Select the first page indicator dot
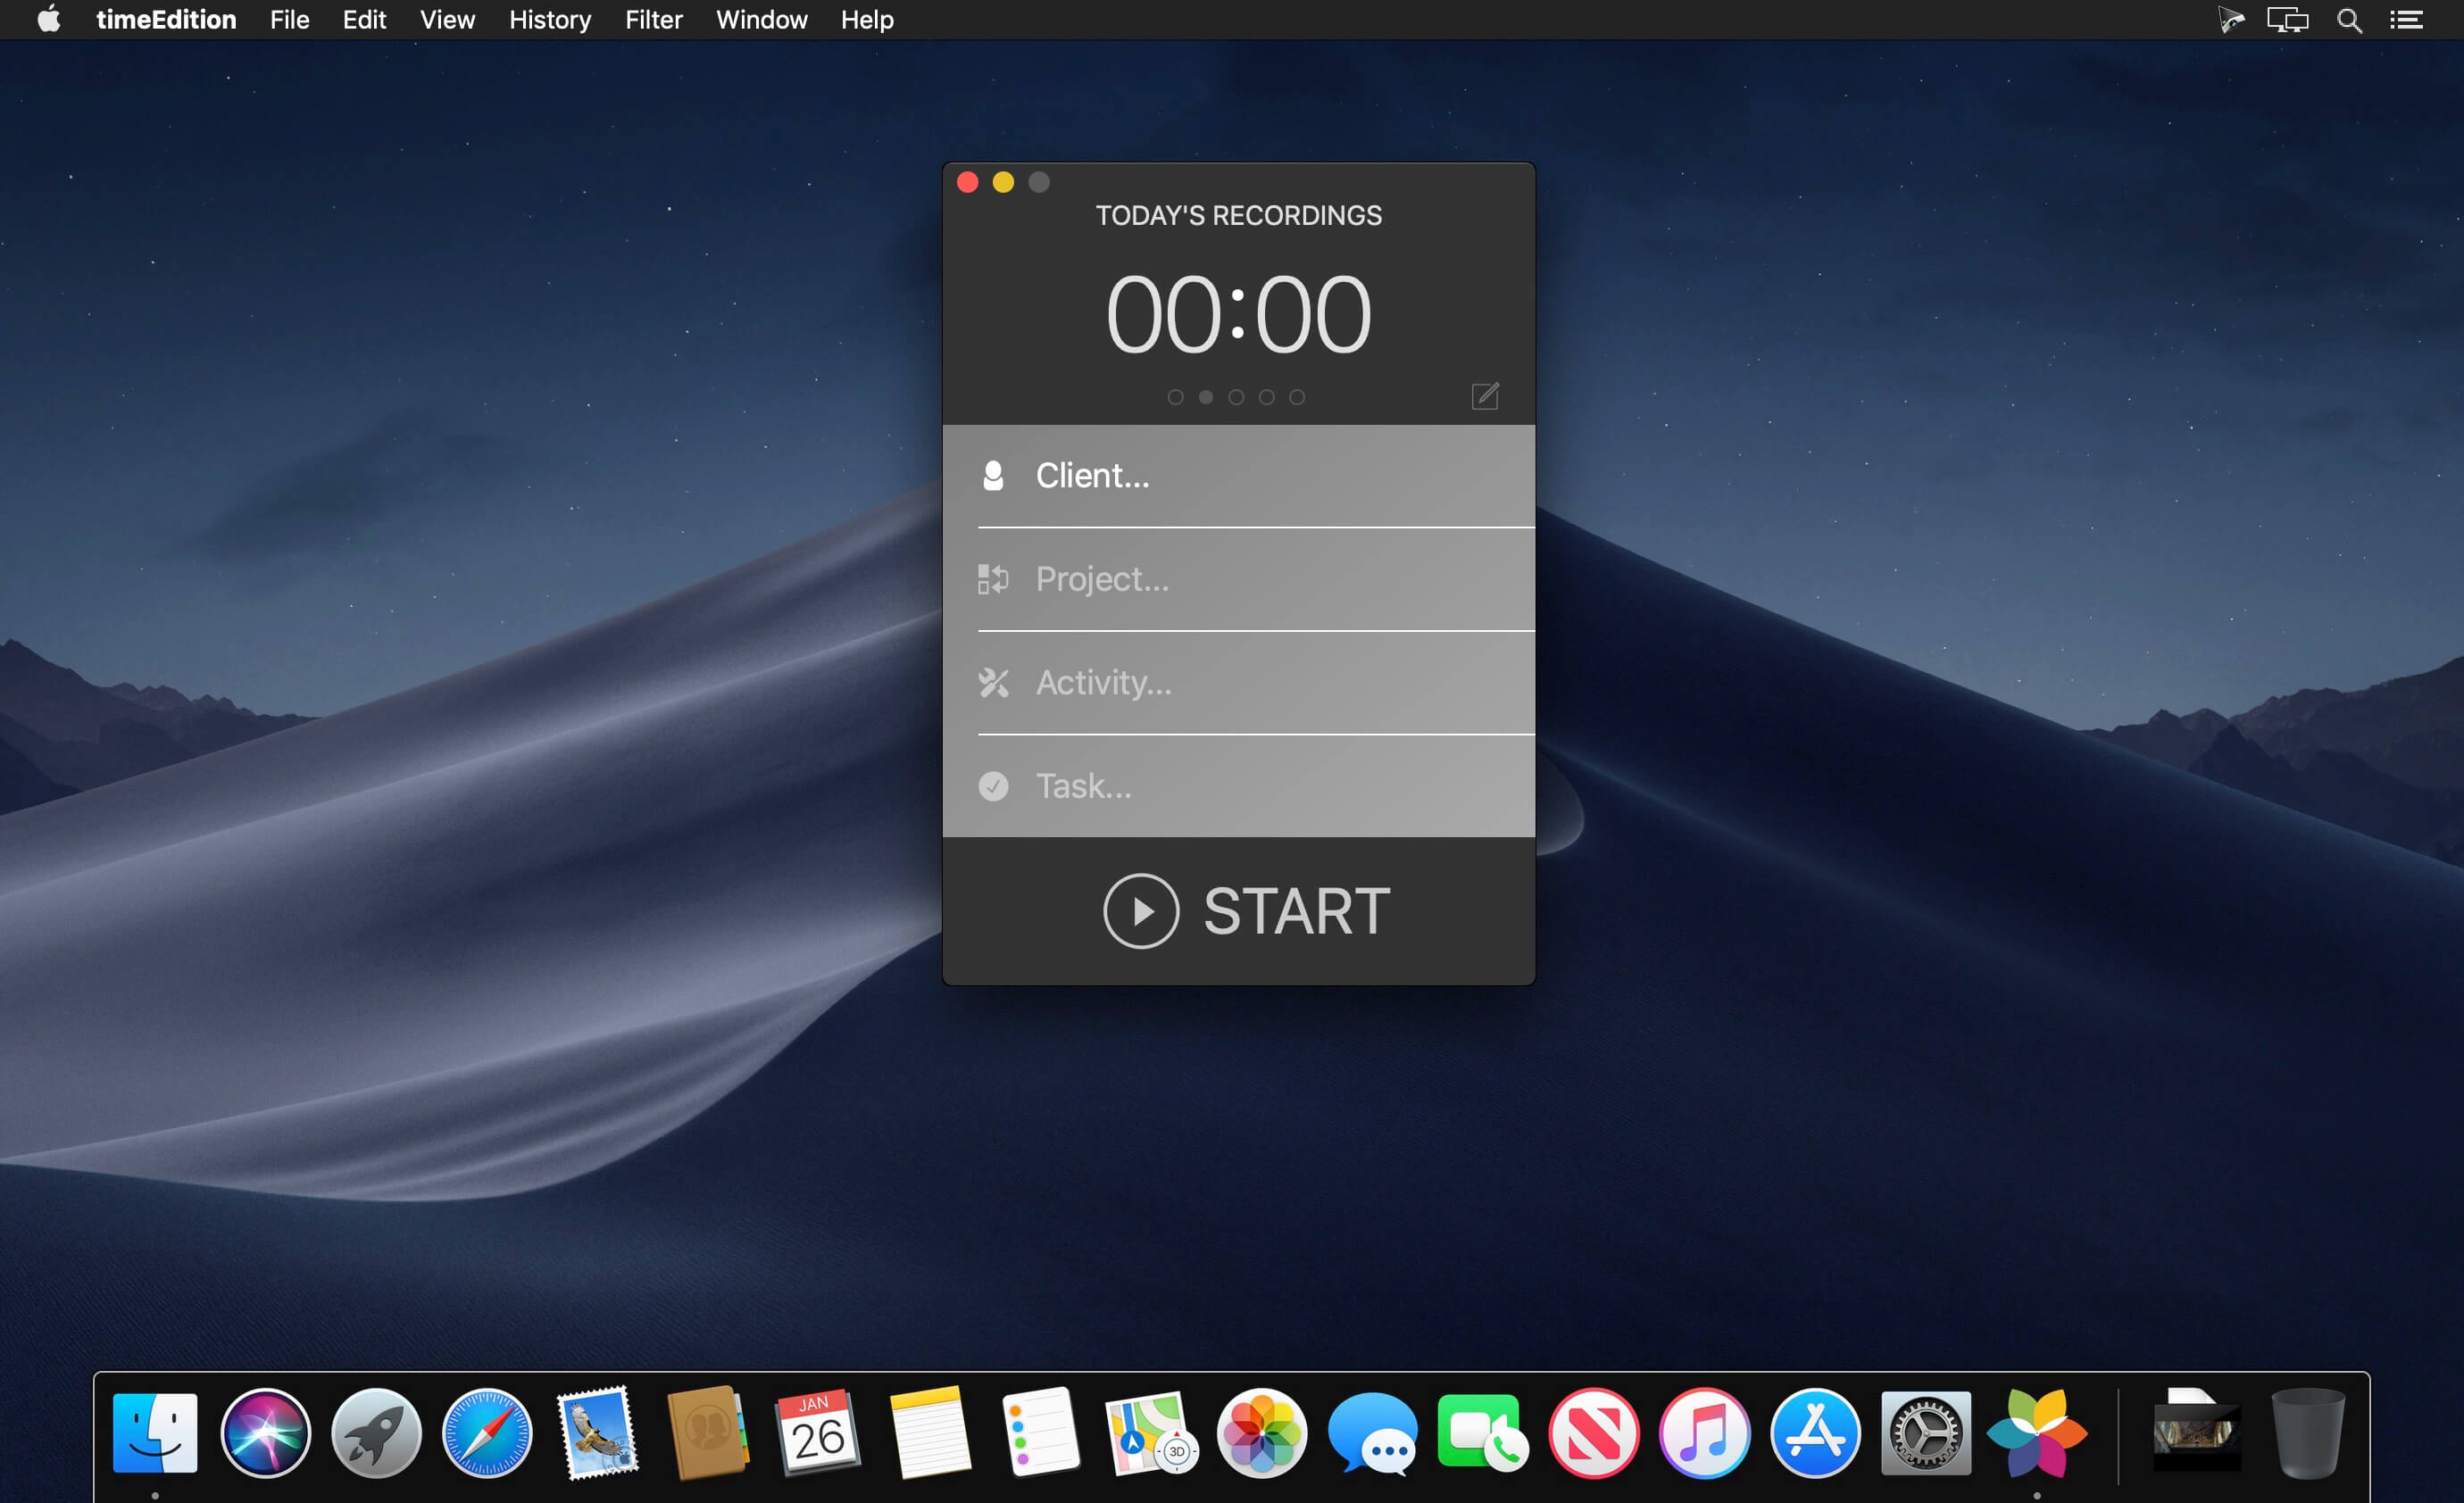 pyautogui.click(x=1175, y=397)
